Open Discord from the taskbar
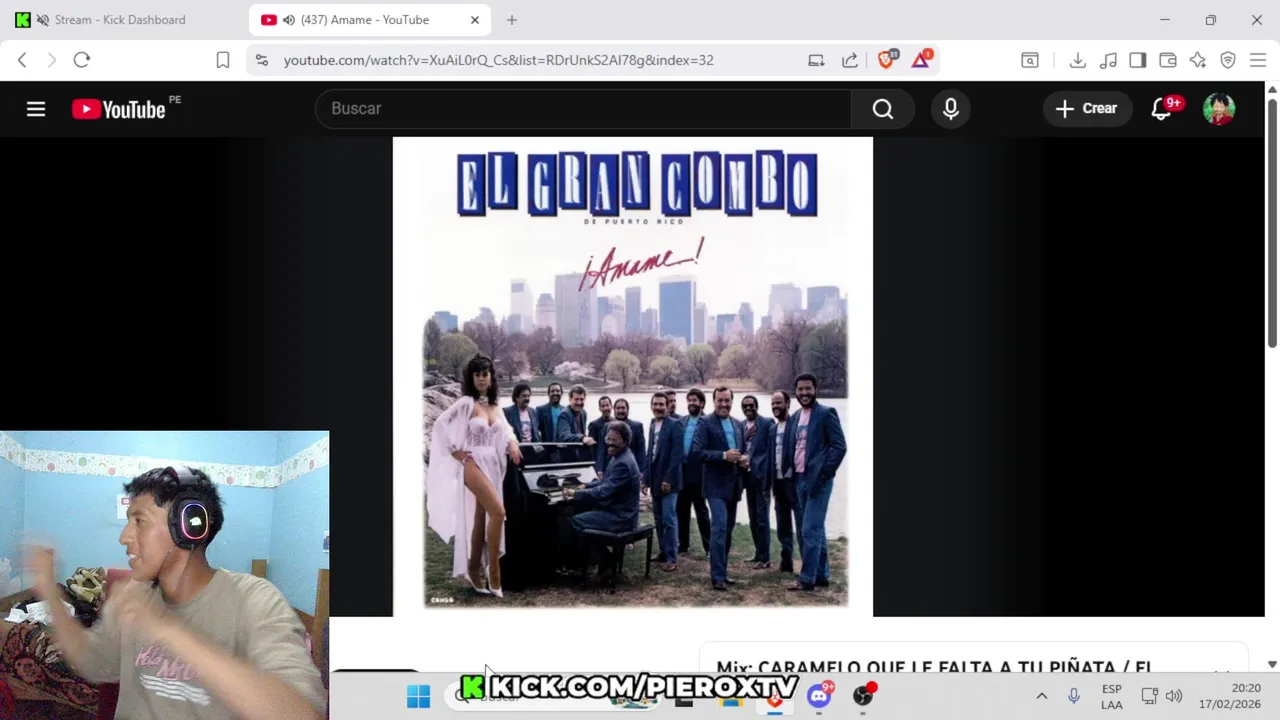The image size is (1280, 720). point(819,695)
